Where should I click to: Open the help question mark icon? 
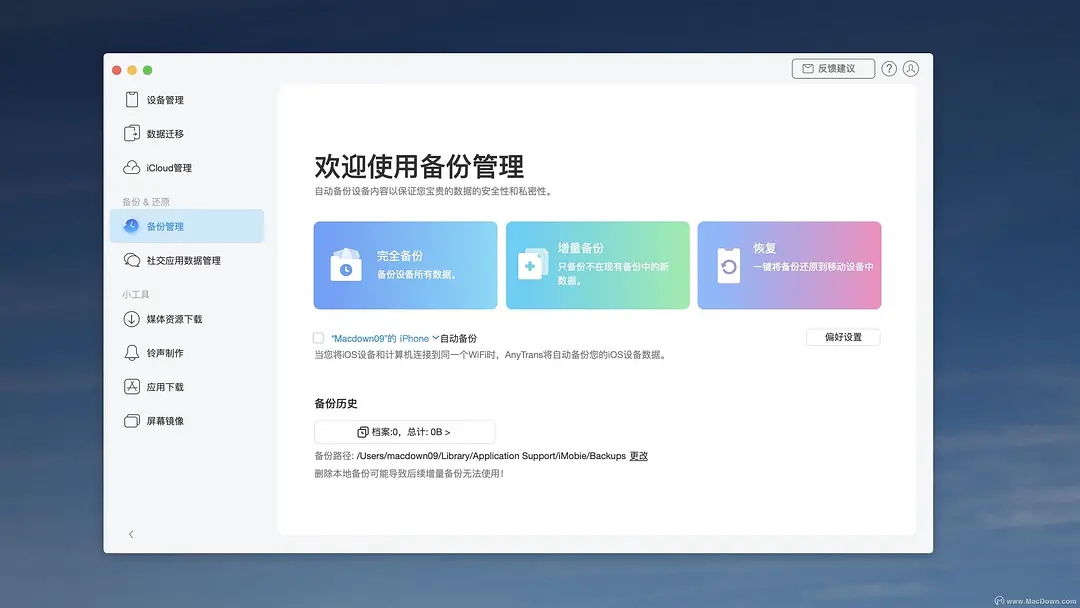(x=888, y=68)
